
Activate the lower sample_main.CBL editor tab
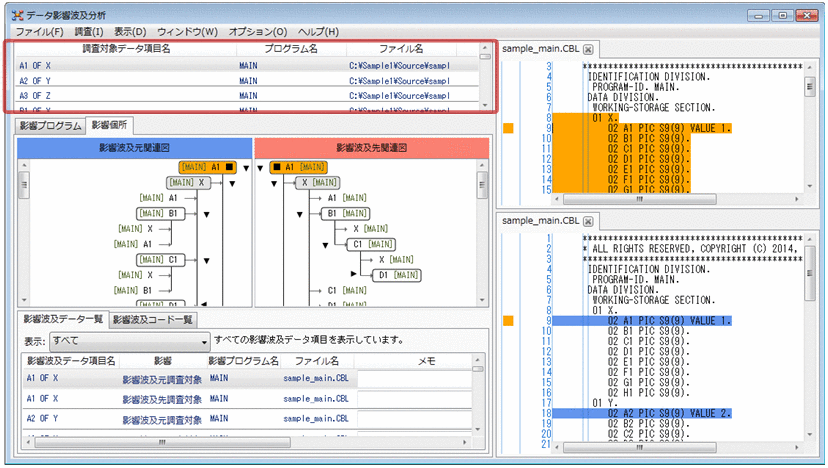coord(540,221)
